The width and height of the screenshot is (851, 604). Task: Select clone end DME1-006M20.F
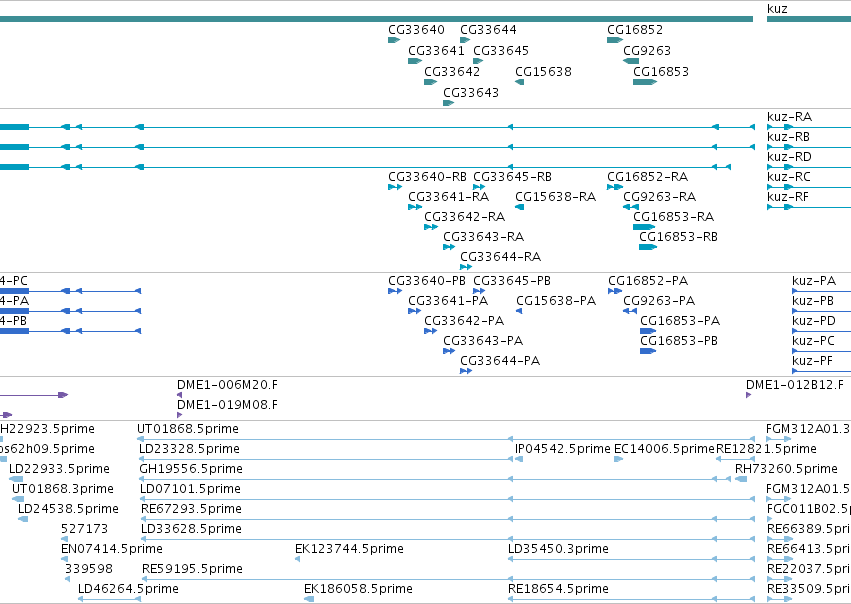[x=227, y=385]
